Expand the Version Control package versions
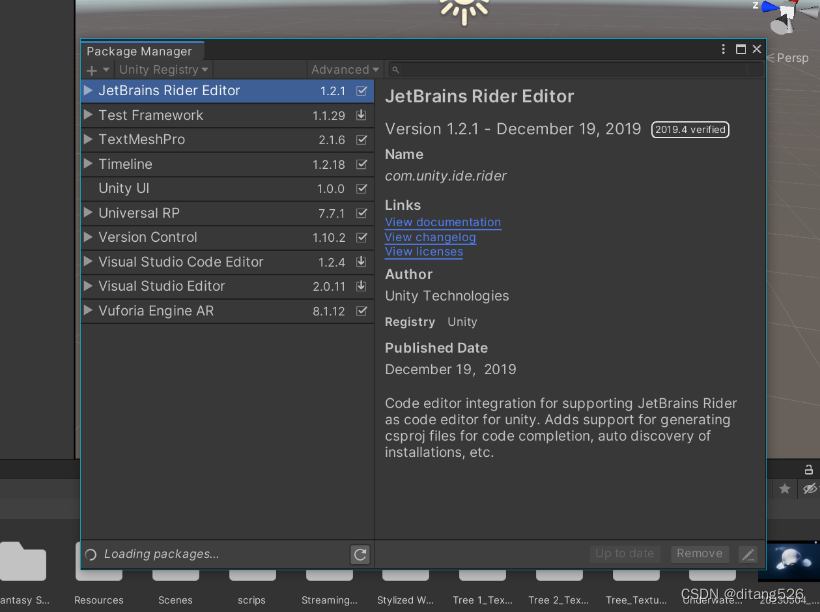The image size is (820, 612). coord(88,237)
